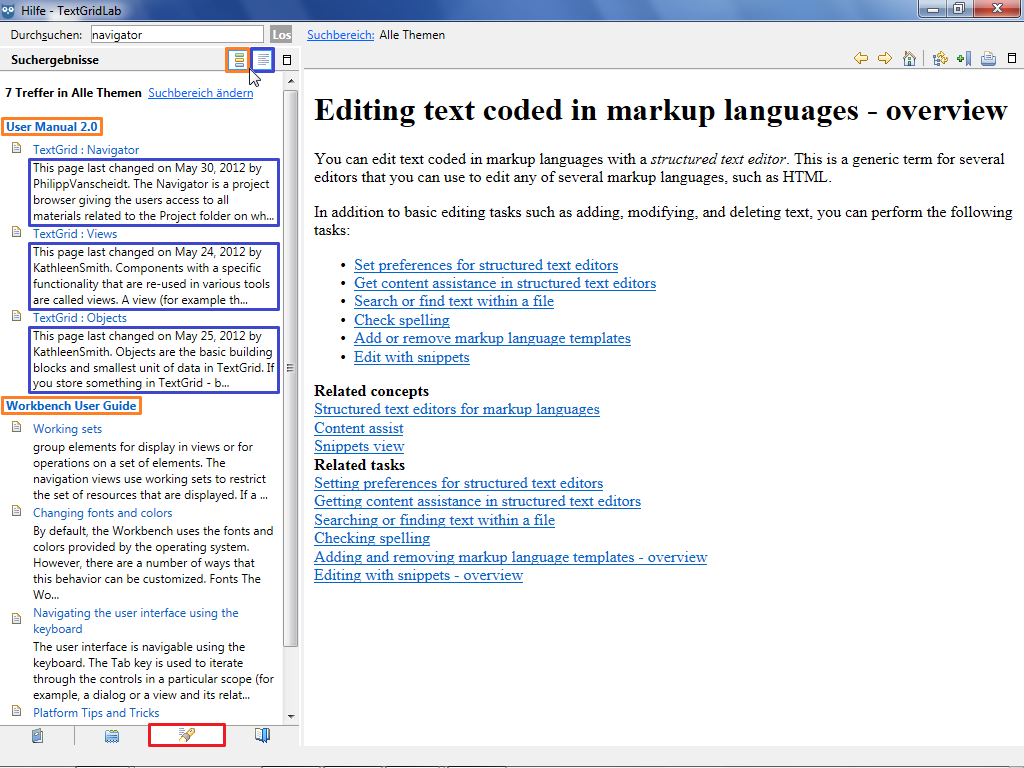Toggle grouping results by category
1024x768 pixels.
[x=238, y=60]
